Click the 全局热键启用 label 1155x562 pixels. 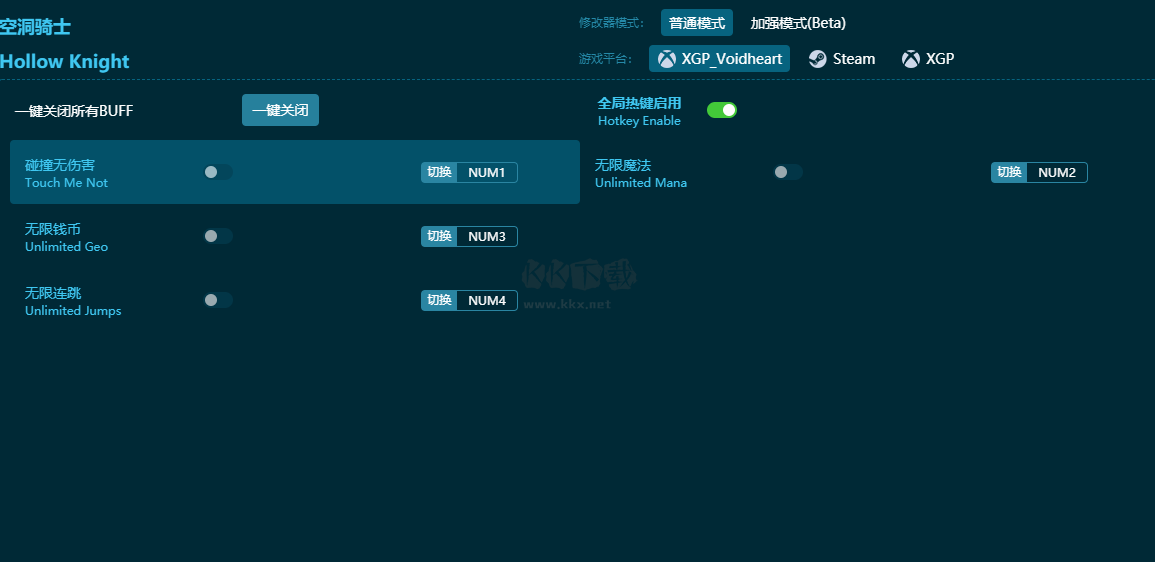click(639, 103)
